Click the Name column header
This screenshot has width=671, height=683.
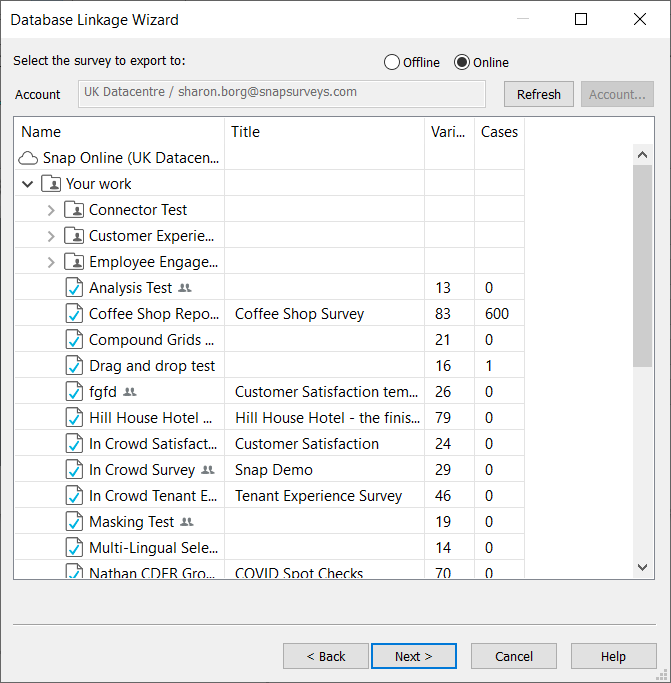pyautogui.click(x=119, y=132)
